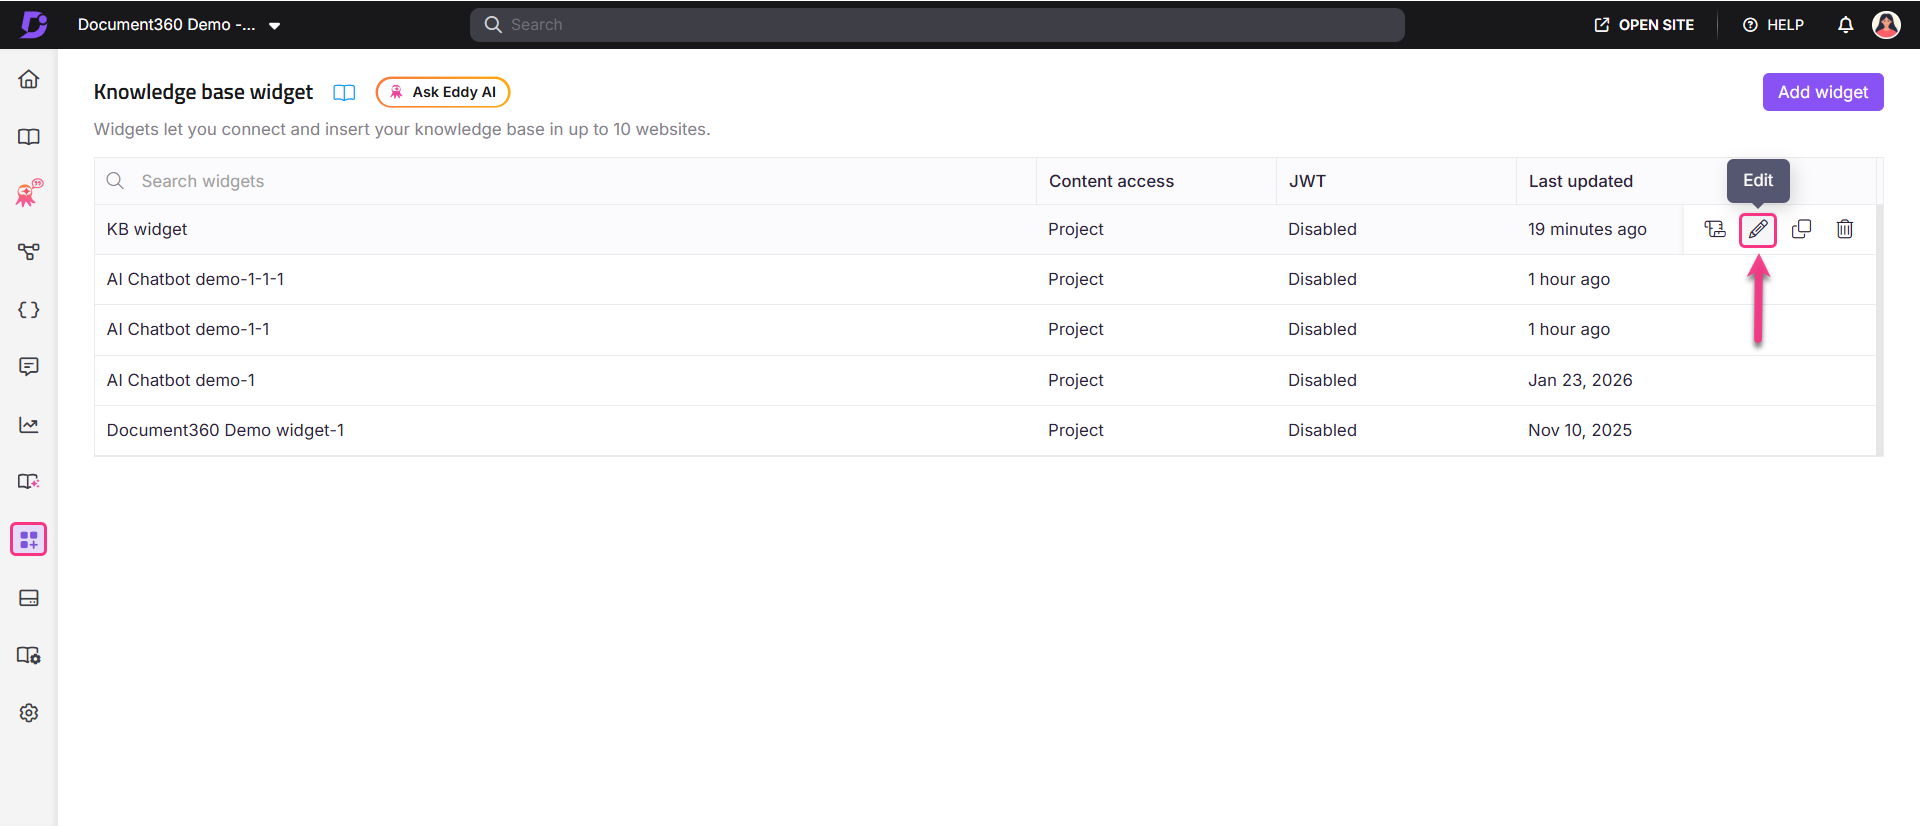Open the workflow nodes sidebar icon
The height and width of the screenshot is (826, 1920).
click(29, 252)
